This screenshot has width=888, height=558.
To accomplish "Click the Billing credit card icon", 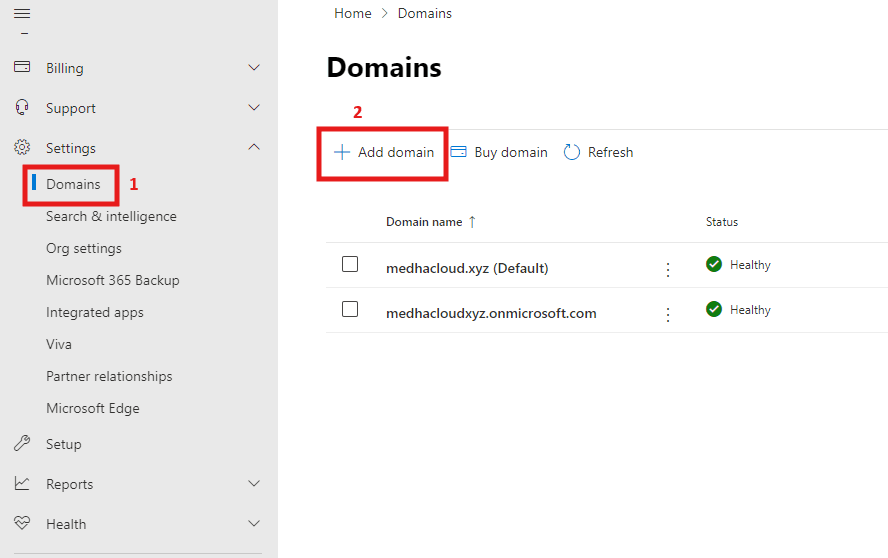I will [x=22, y=68].
